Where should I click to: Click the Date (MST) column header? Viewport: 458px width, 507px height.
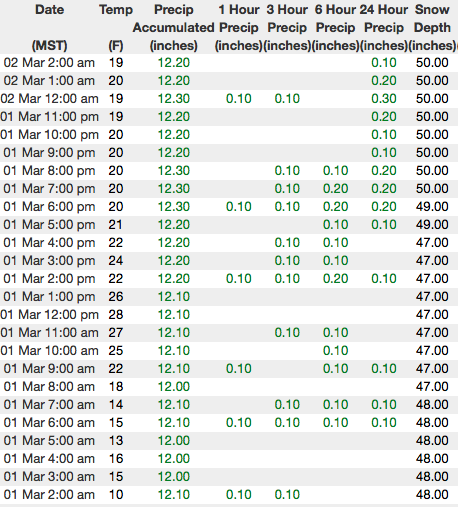(49, 27)
